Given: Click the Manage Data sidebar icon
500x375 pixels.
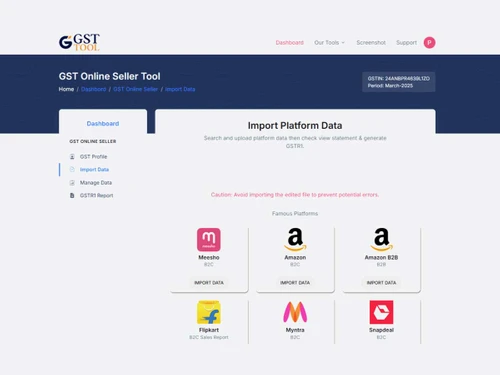Looking at the screenshot, I should [x=72, y=183].
